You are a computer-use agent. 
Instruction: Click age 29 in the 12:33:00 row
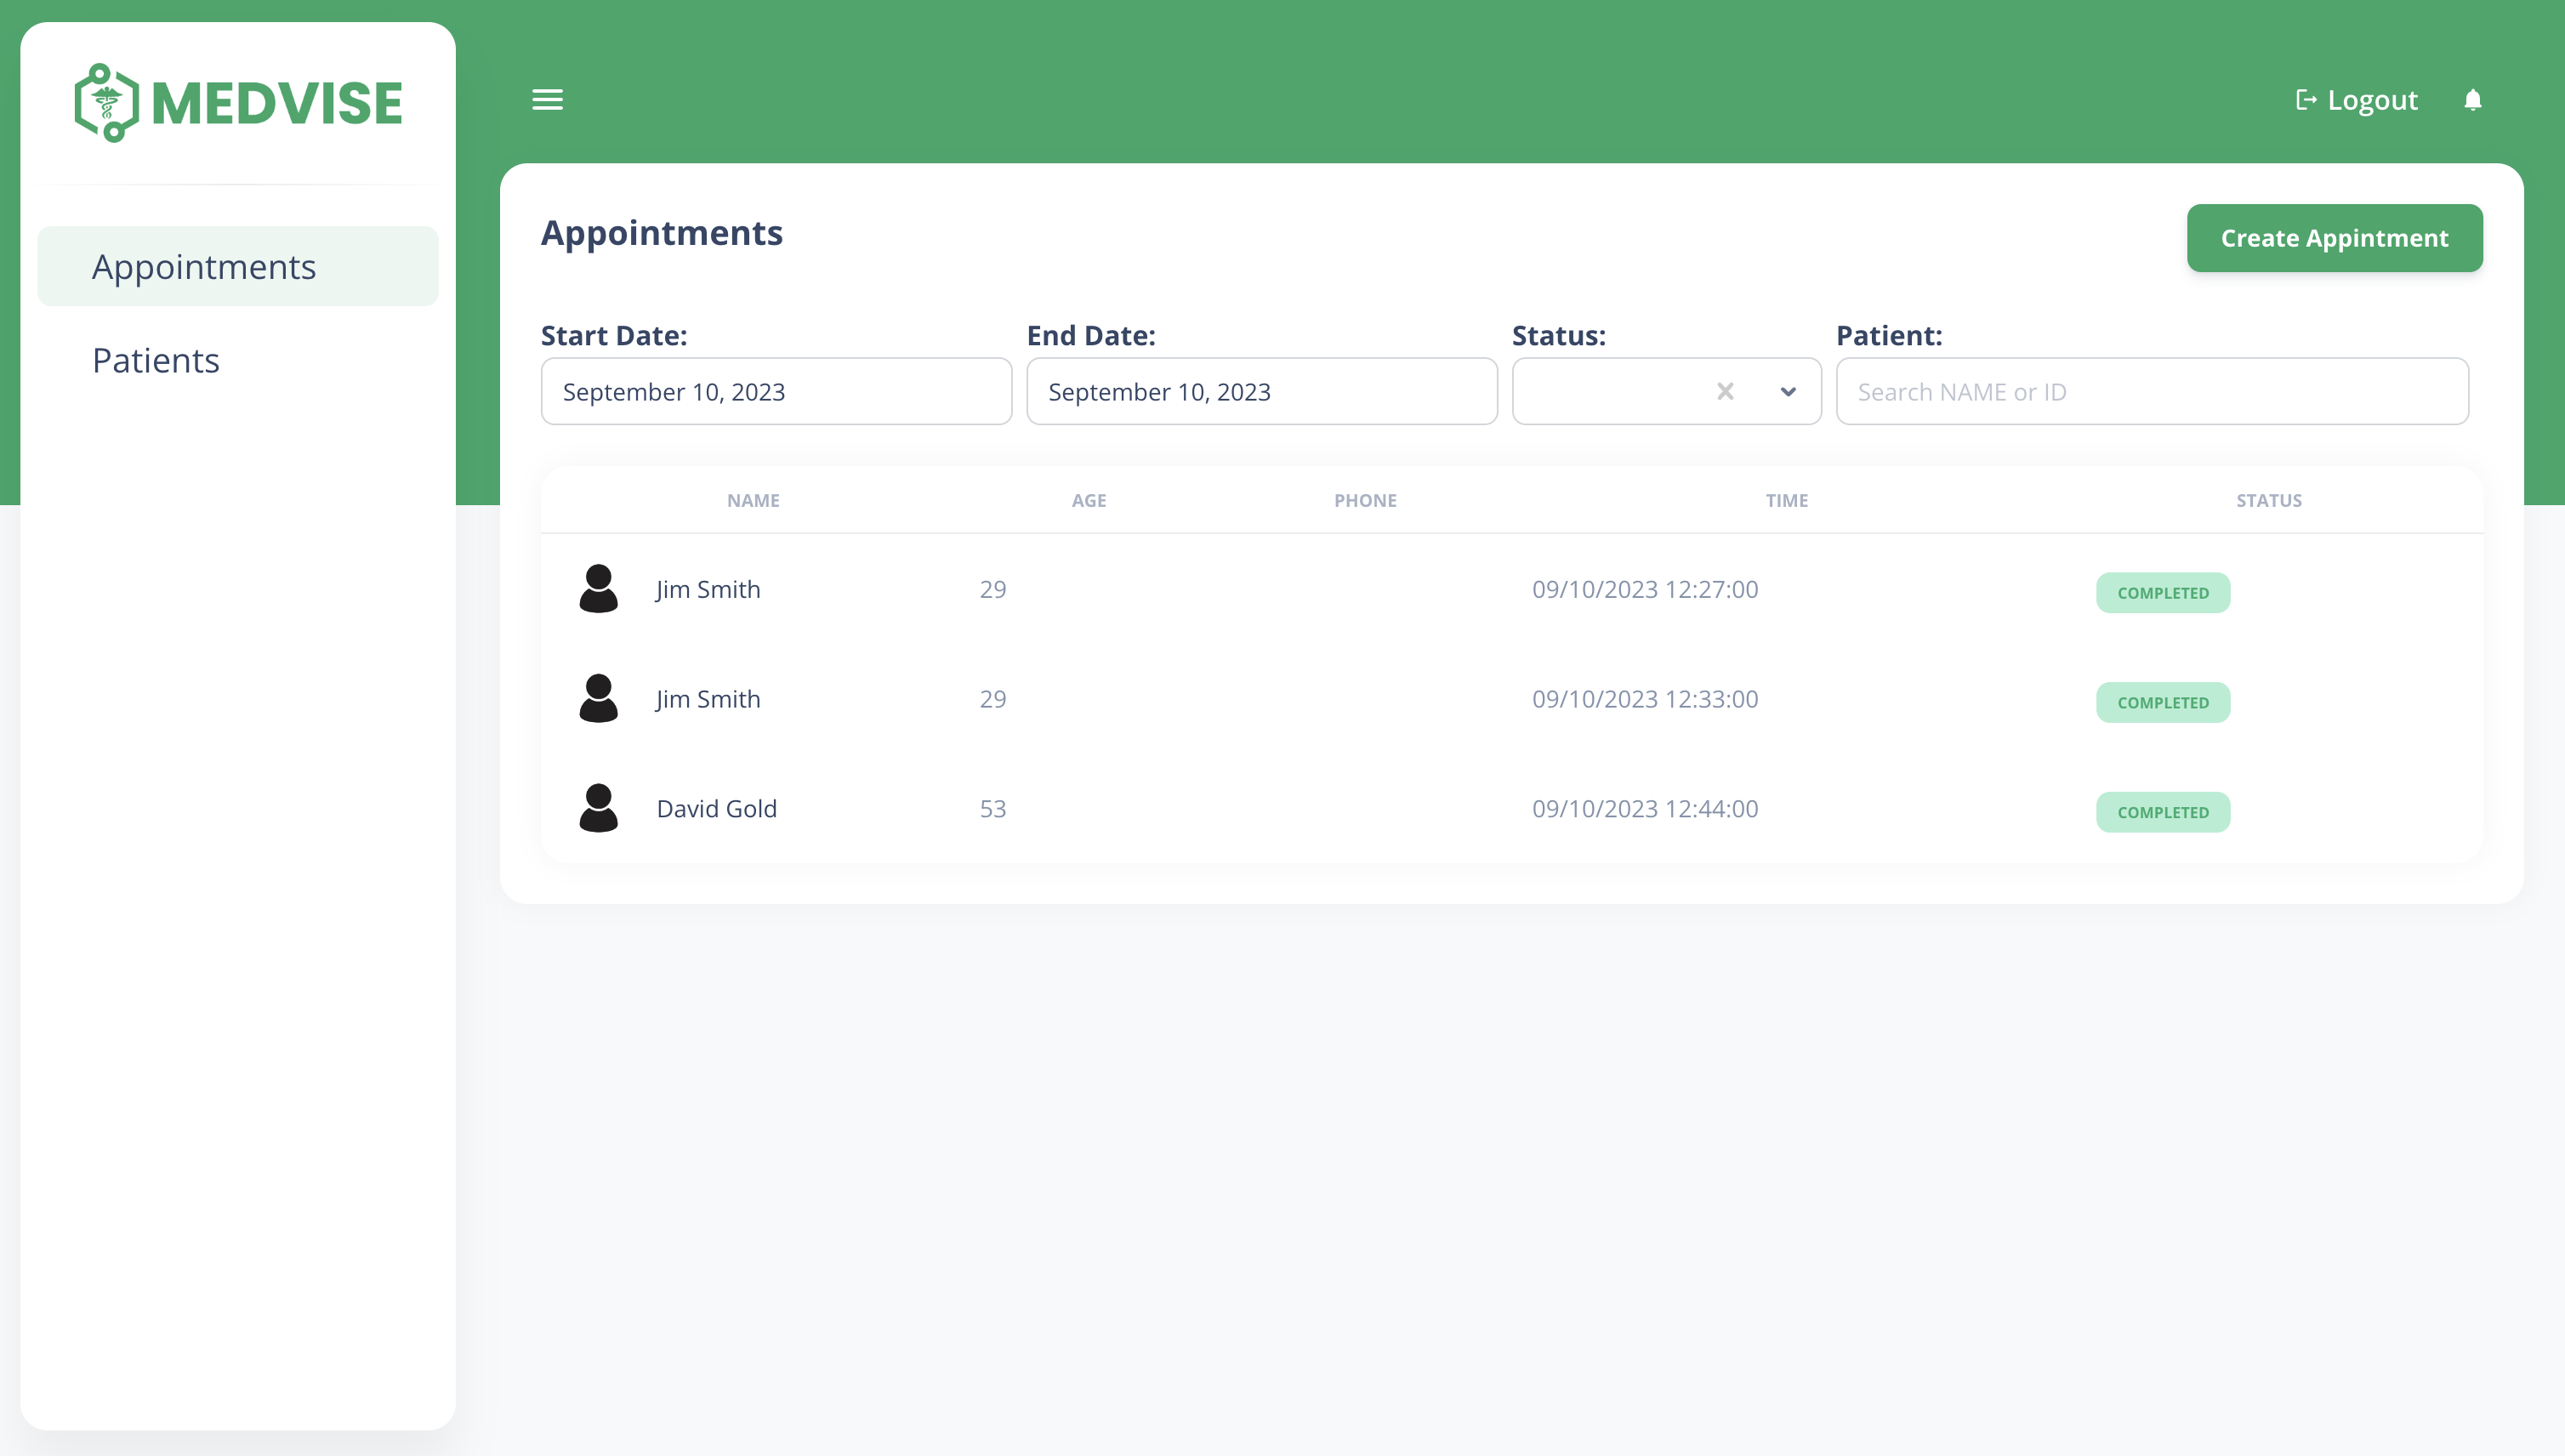click(992, 699)
